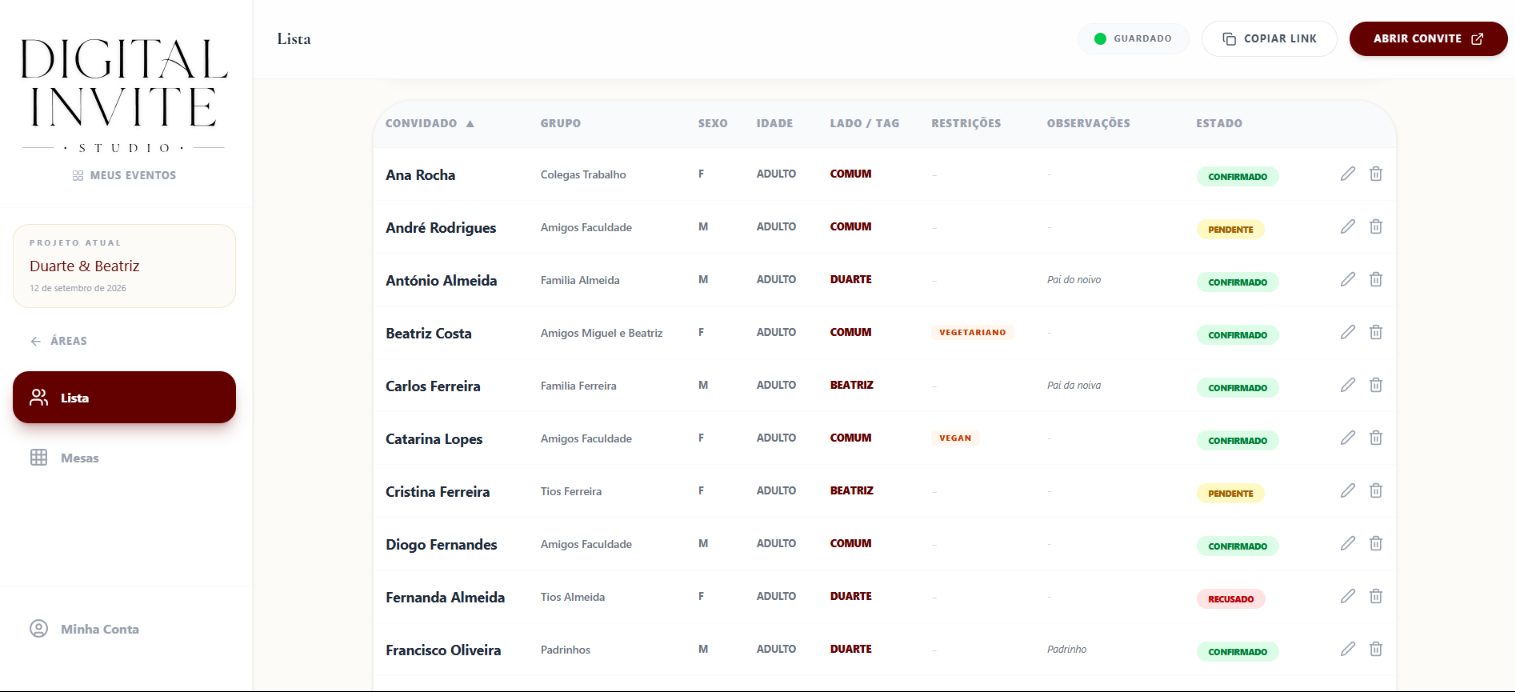Sort by Lado / Tag column header
The image size is (1515, 692).
click(865, 124)
